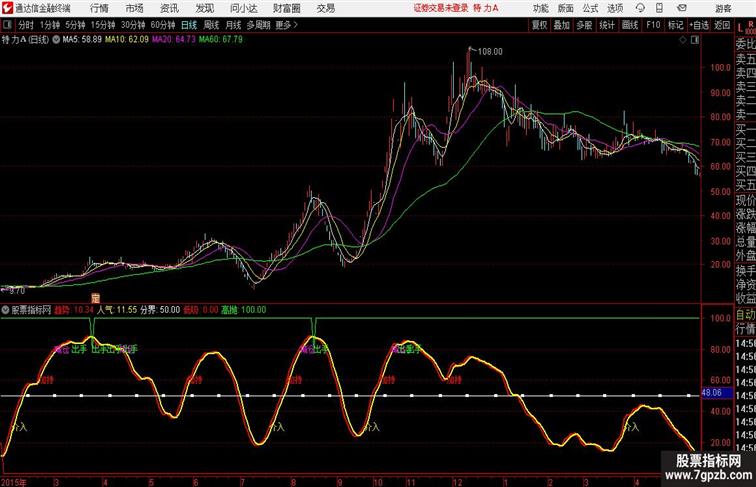The width and height of the screenshot is (756, 487).
Task: Open the mobile phone icon in title bar
Action: [x=659, y=8]
